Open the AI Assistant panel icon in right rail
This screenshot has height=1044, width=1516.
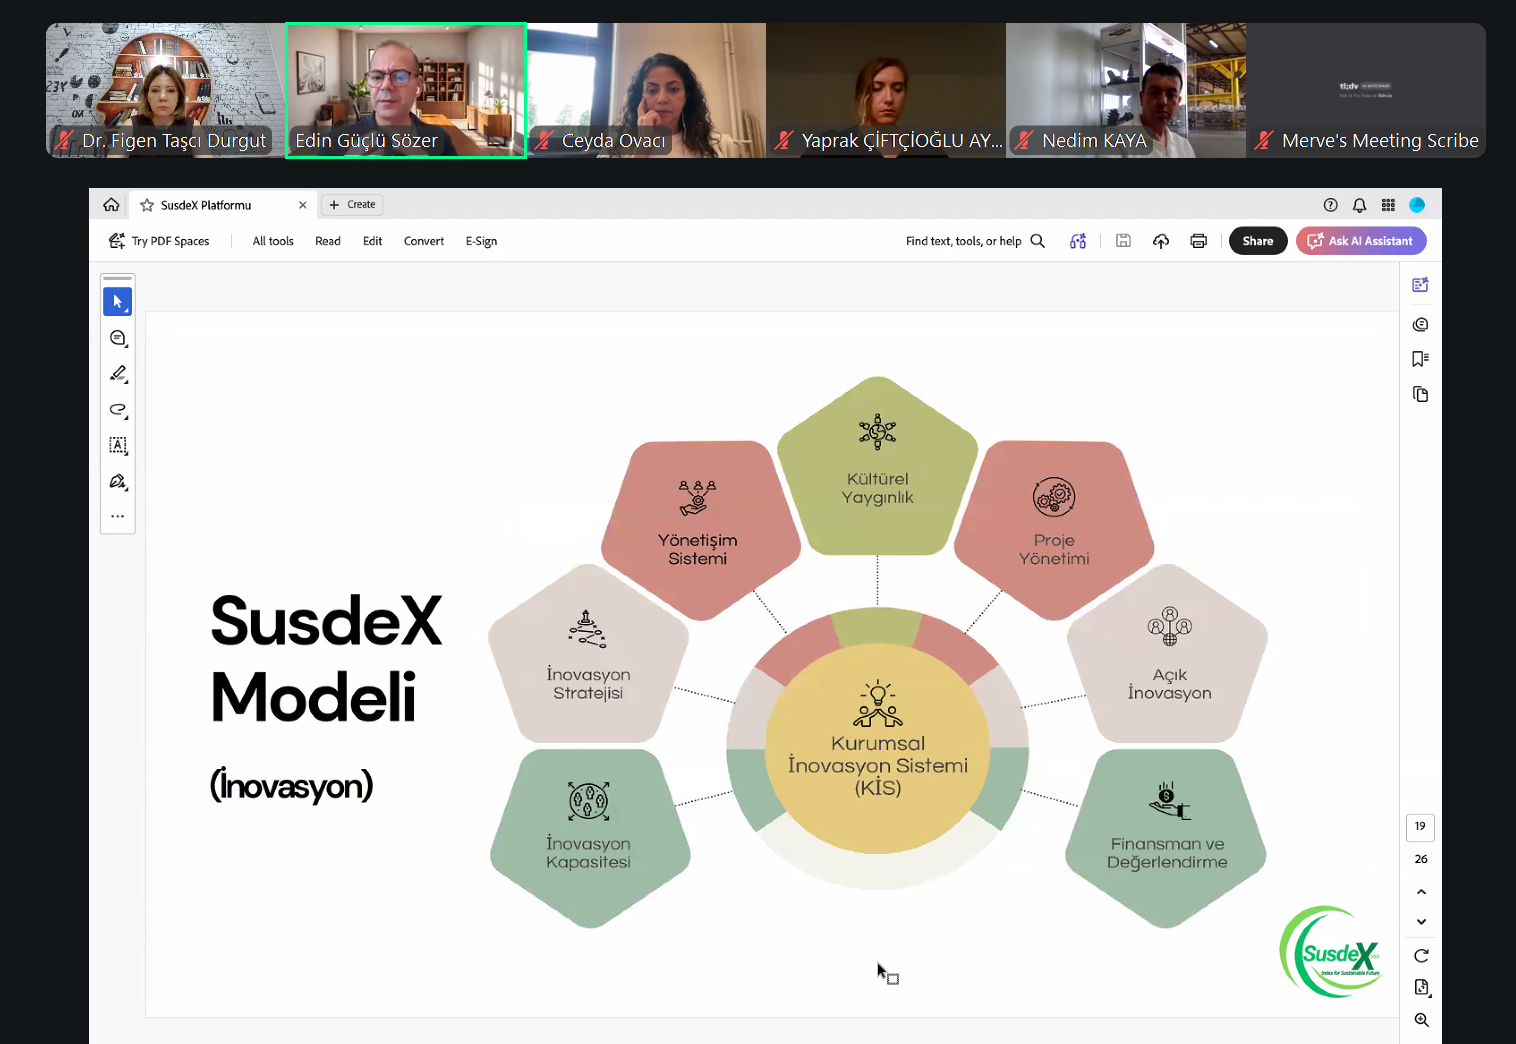click(x=1420, y=285)
